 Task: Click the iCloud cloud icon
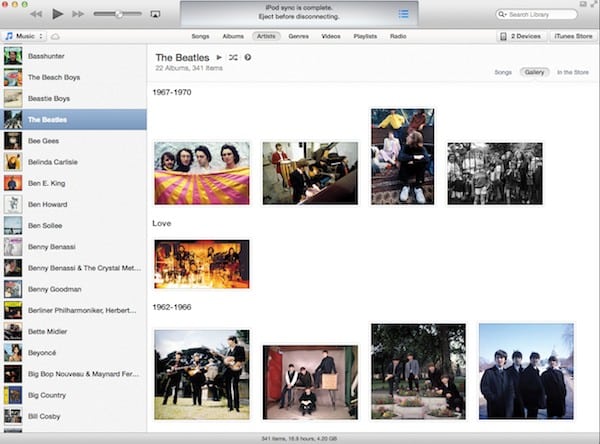55,37
